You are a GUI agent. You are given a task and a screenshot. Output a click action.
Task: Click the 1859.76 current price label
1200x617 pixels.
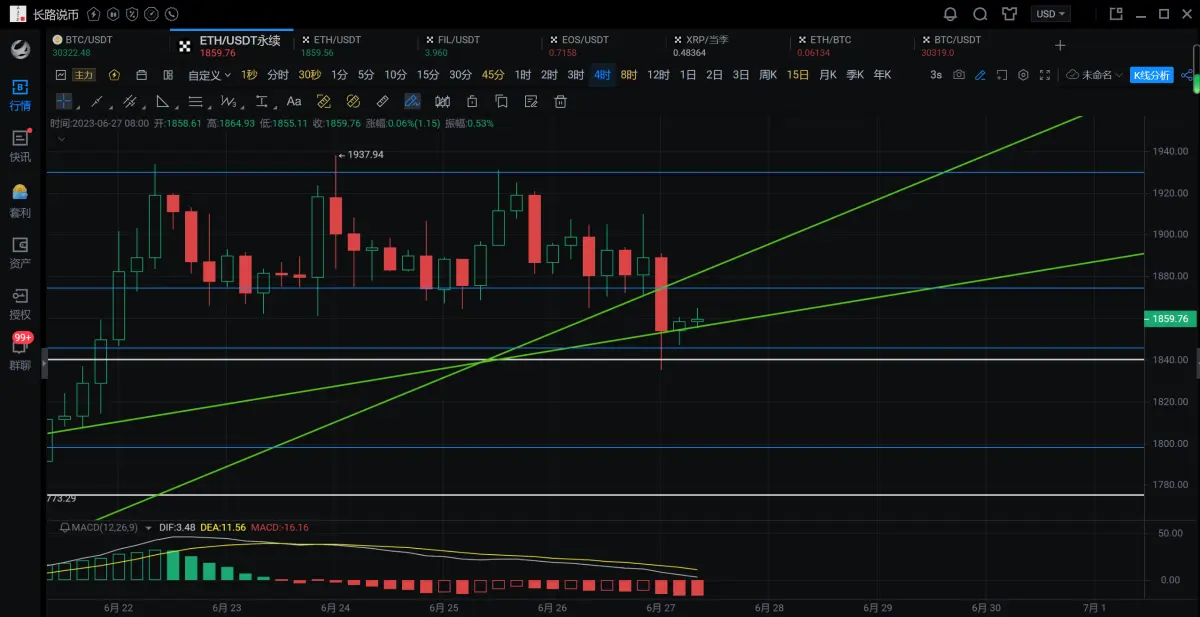[1170, 319]
